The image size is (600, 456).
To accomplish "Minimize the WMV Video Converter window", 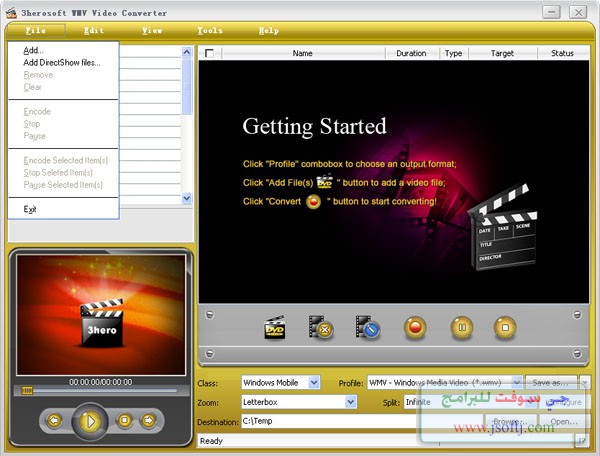I will (x=551, y=12).
